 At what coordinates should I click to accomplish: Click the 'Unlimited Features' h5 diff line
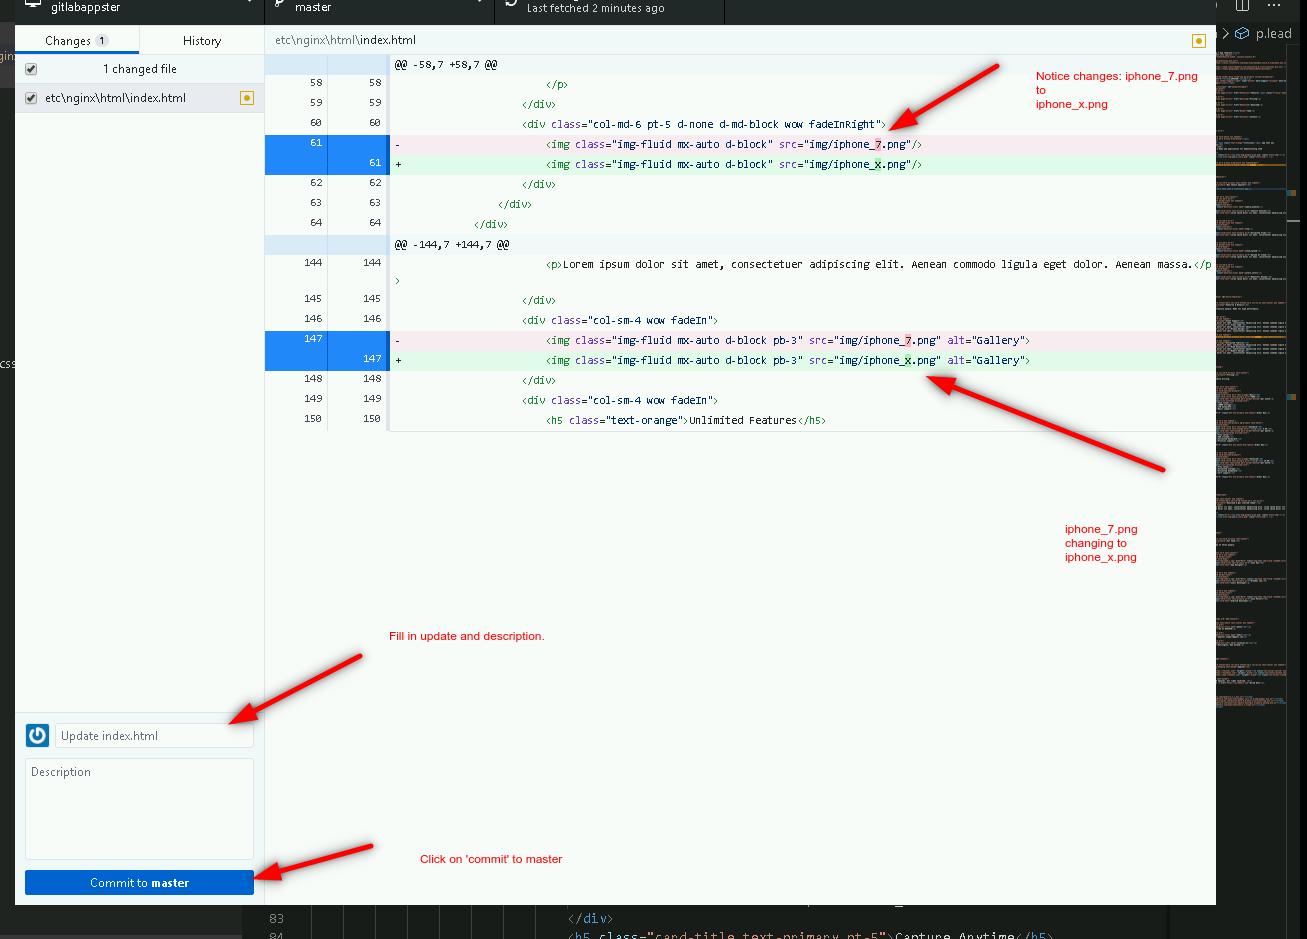coord(685,420)
